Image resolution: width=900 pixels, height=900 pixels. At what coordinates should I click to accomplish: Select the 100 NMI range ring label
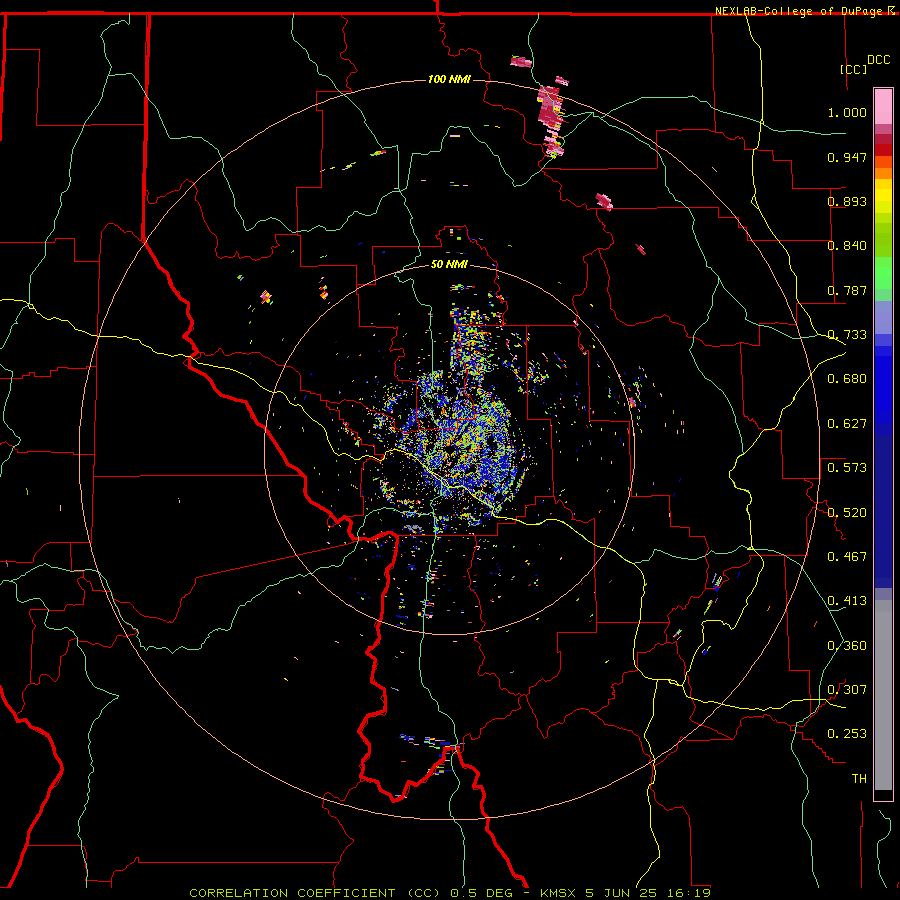449,79
